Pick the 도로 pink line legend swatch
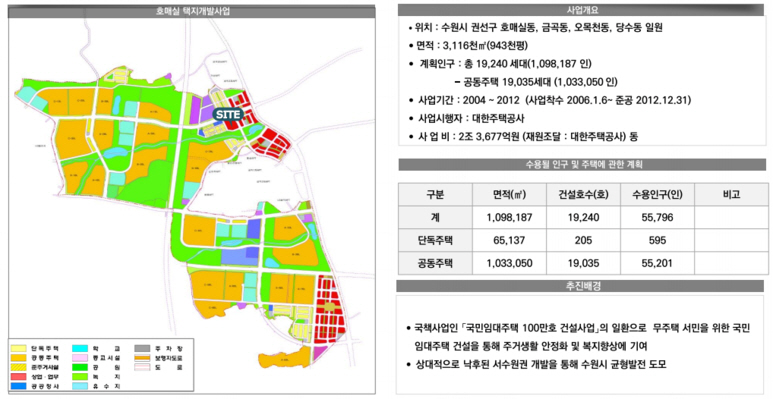This screenshot has width=773, height=399. (x=142, y=367)
